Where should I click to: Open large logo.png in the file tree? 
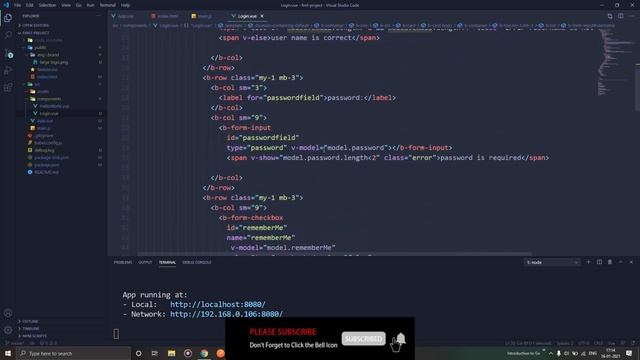click(54, 62)
